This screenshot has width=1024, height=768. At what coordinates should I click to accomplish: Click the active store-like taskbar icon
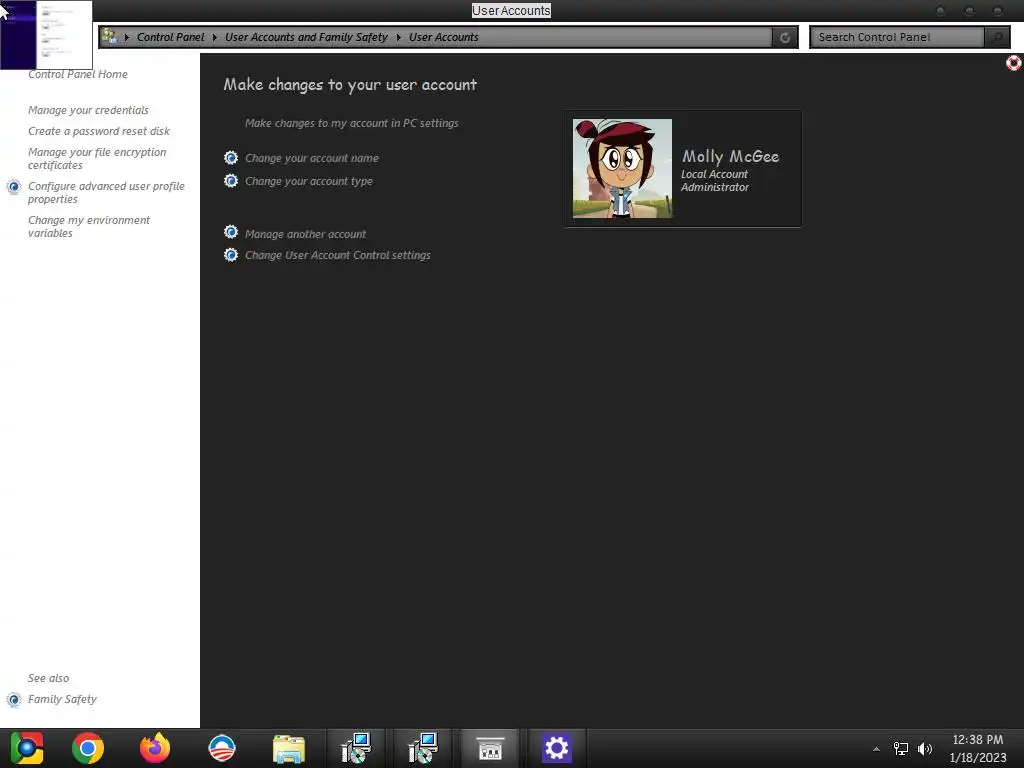[490, 748]
